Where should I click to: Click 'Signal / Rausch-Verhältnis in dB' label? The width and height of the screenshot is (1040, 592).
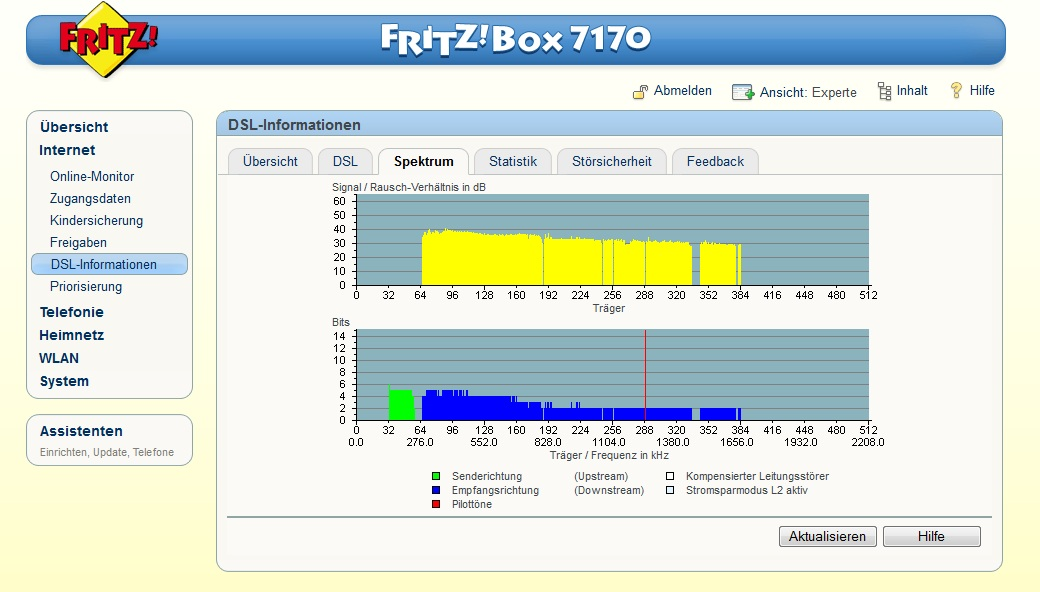tap(409, 187)
